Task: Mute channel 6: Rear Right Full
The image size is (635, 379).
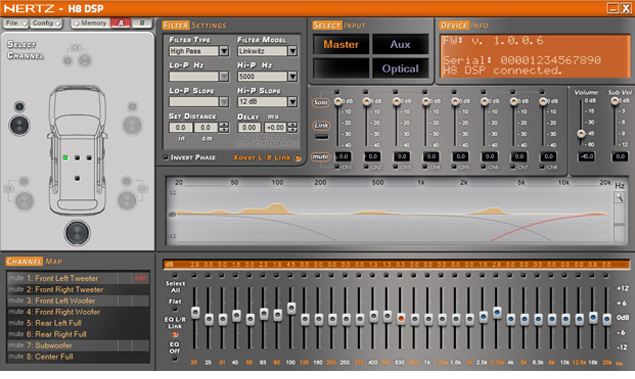Action: click(x=16, y=334)
